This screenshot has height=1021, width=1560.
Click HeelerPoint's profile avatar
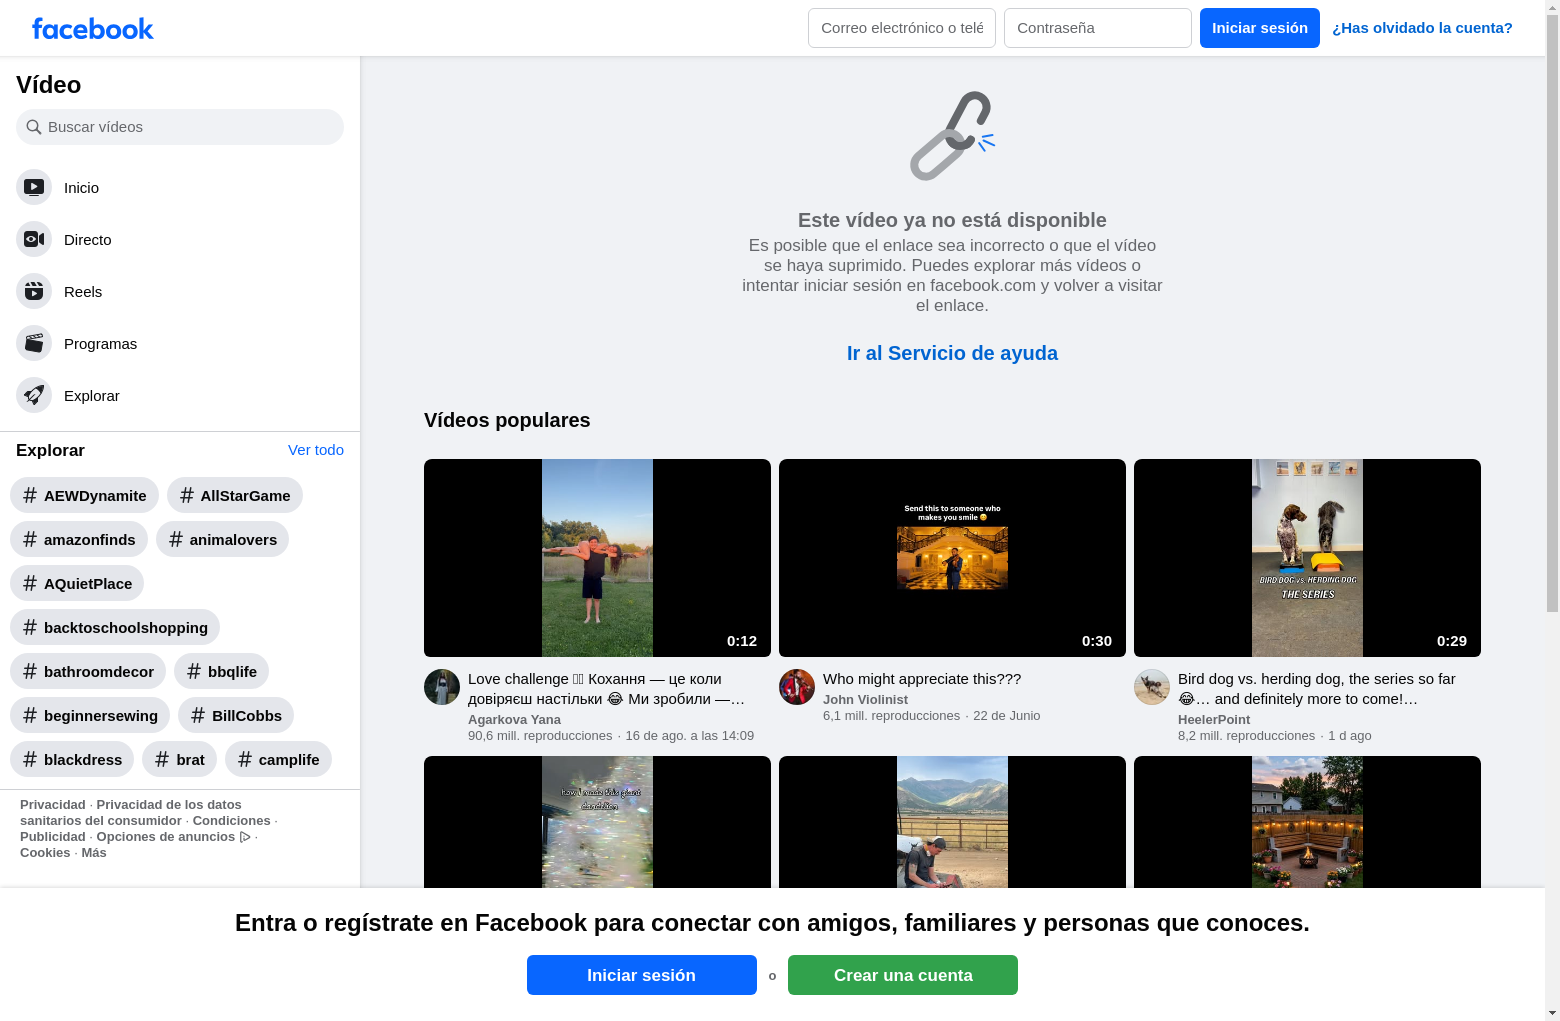point(1152,687)
